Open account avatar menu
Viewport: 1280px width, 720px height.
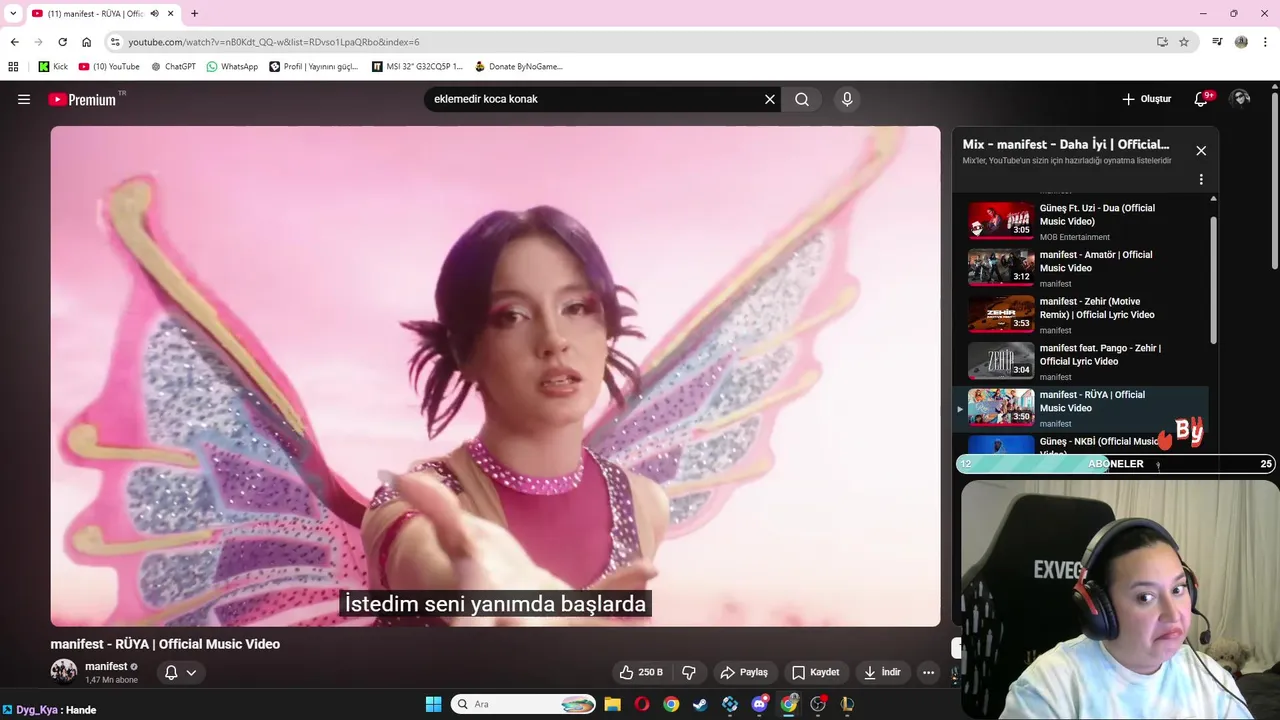coord(1241,98)
